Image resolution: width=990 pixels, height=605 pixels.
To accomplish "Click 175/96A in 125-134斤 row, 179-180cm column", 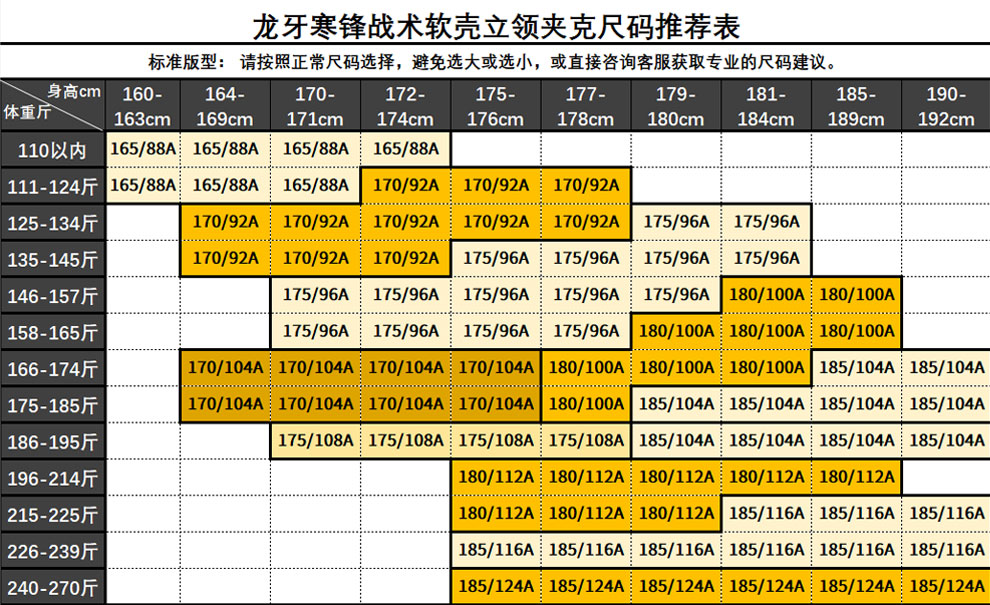I will coord(676,222).
